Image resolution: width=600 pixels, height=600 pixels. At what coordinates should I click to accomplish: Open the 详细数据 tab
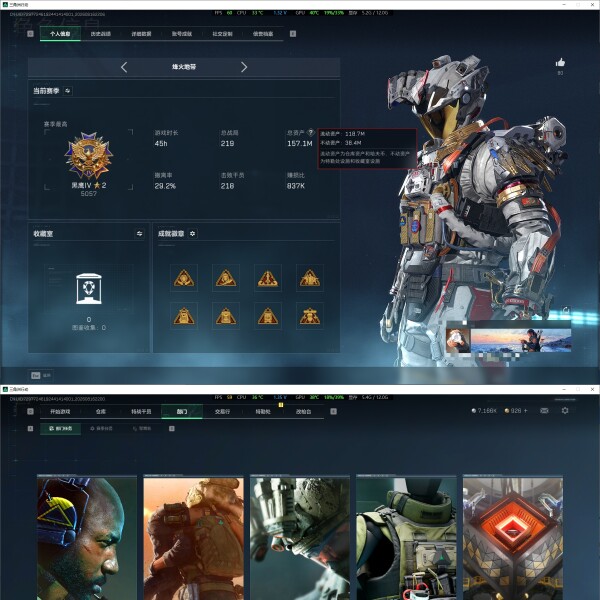click(141, 34)
